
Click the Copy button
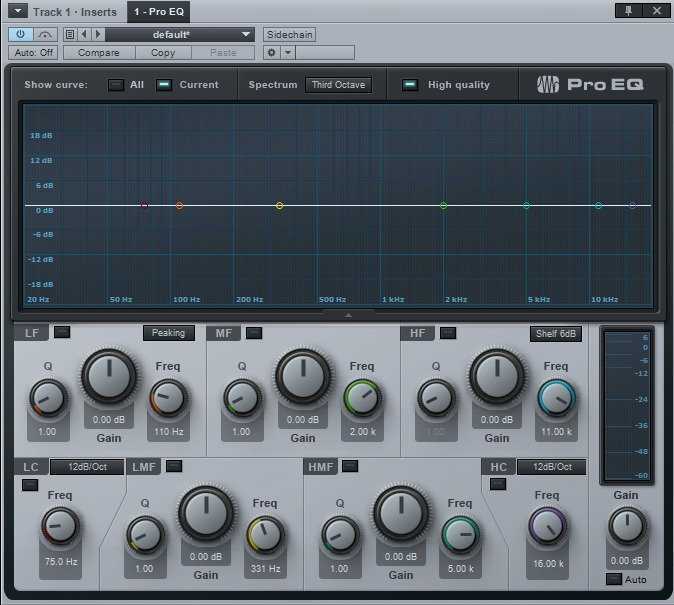point(163,52)
